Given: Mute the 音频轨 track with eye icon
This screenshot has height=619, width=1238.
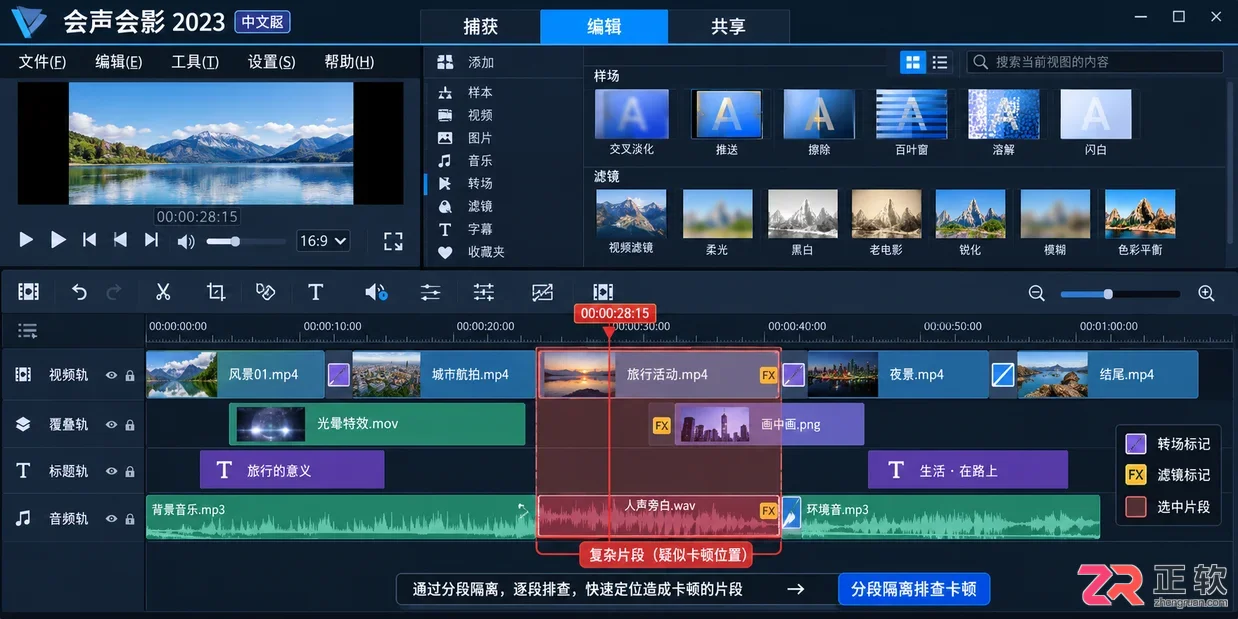Looking at the screenshot, I should pos(111,519).
